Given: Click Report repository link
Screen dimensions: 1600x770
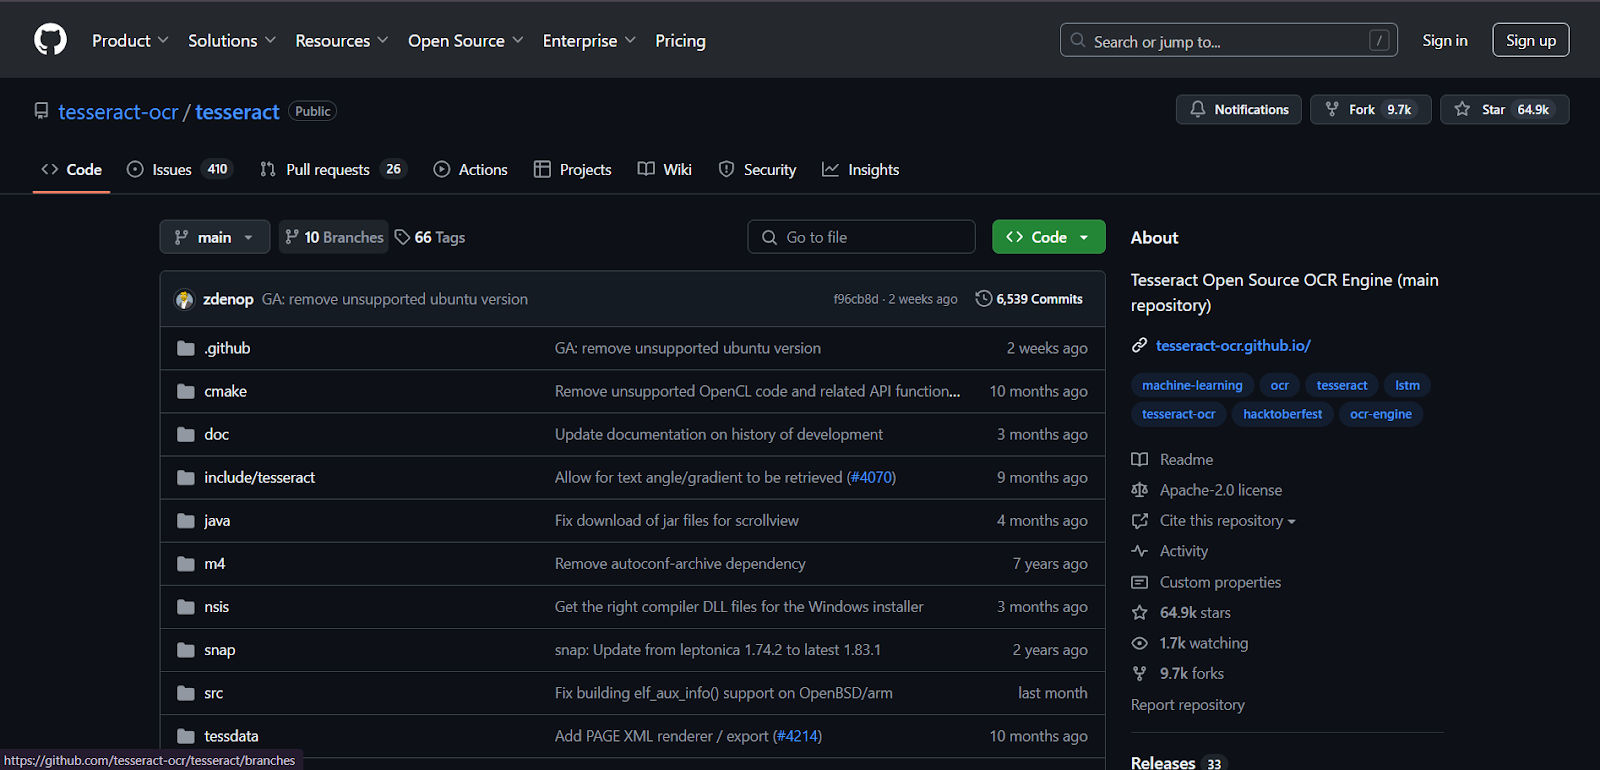Looking at the screenshot, I should (1188, 705).
